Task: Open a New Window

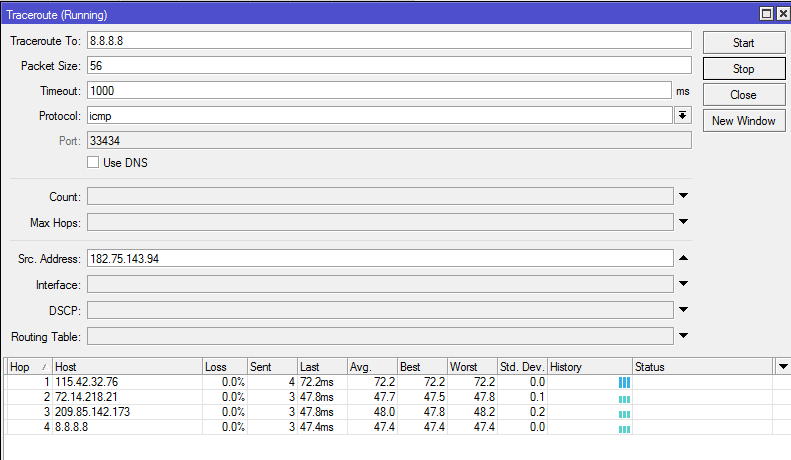Action: click(x=743, y=121)
